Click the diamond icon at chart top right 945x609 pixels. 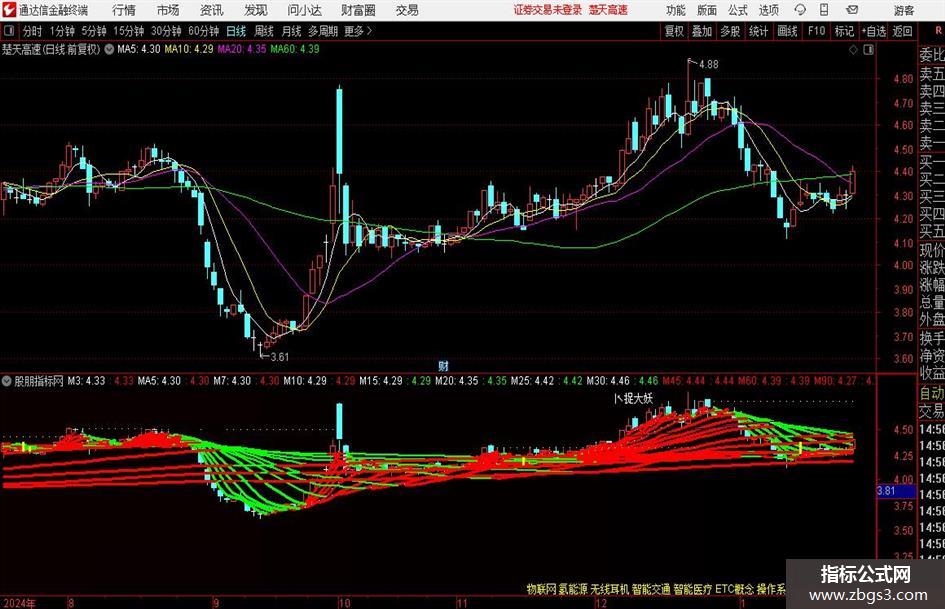(x=853, y=50)
